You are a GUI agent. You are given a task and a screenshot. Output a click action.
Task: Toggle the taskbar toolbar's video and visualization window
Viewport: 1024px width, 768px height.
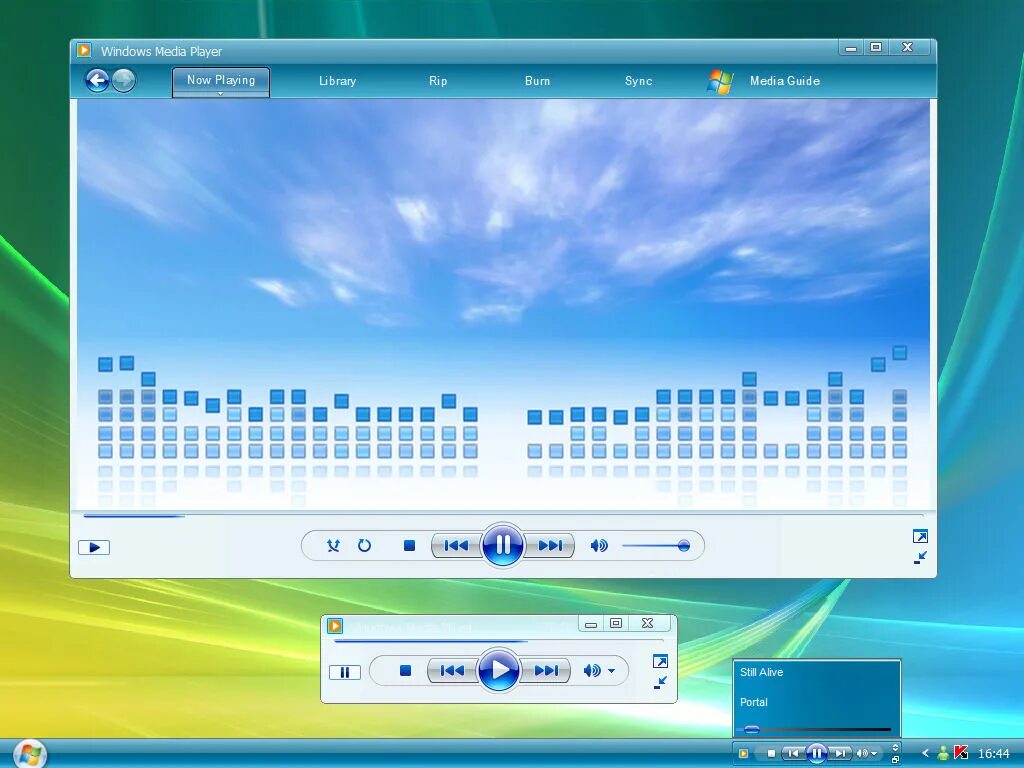point(895,748)
